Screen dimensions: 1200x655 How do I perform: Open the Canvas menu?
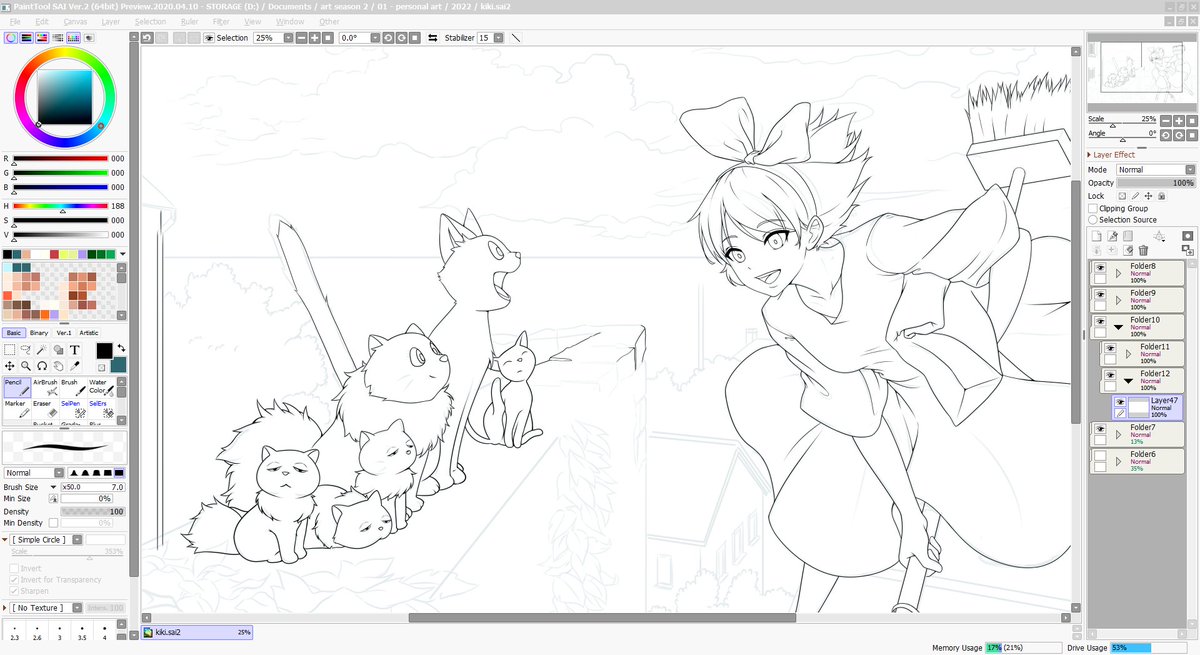click(x=75, y=21)
